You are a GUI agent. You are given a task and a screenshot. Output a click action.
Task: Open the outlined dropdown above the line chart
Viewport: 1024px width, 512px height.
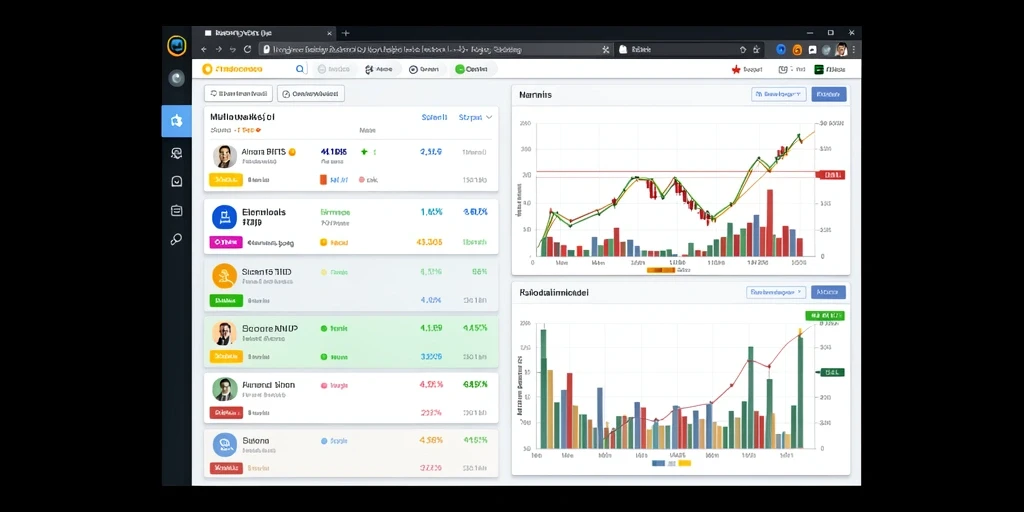[778, 94]
